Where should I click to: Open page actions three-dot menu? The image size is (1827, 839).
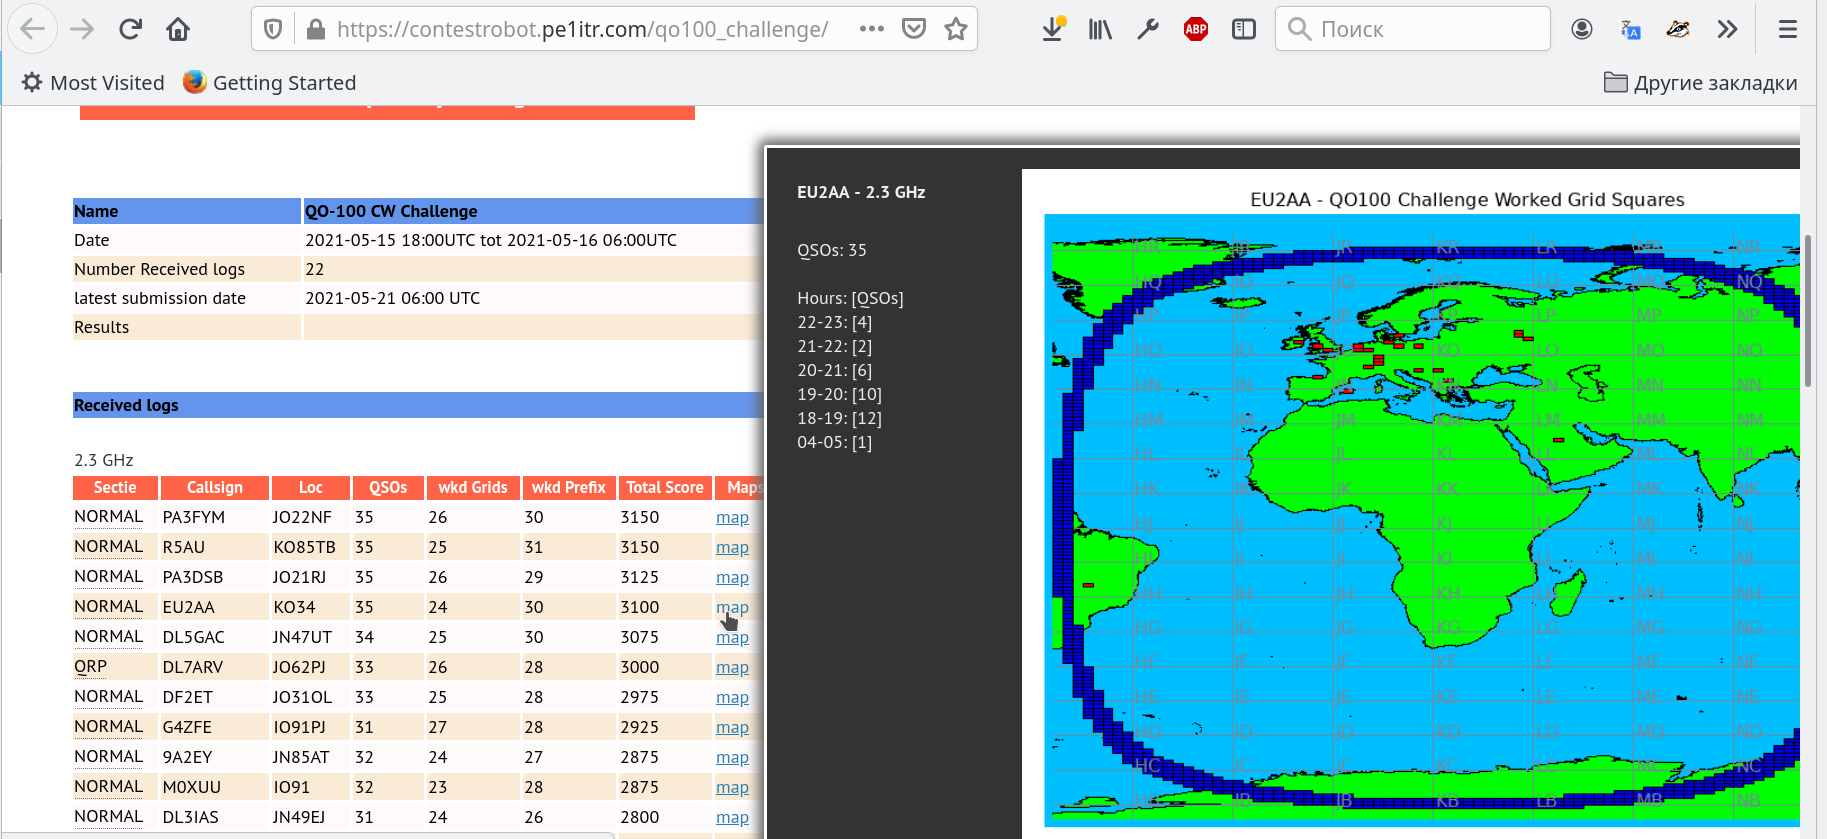click(x=871, y=29)
